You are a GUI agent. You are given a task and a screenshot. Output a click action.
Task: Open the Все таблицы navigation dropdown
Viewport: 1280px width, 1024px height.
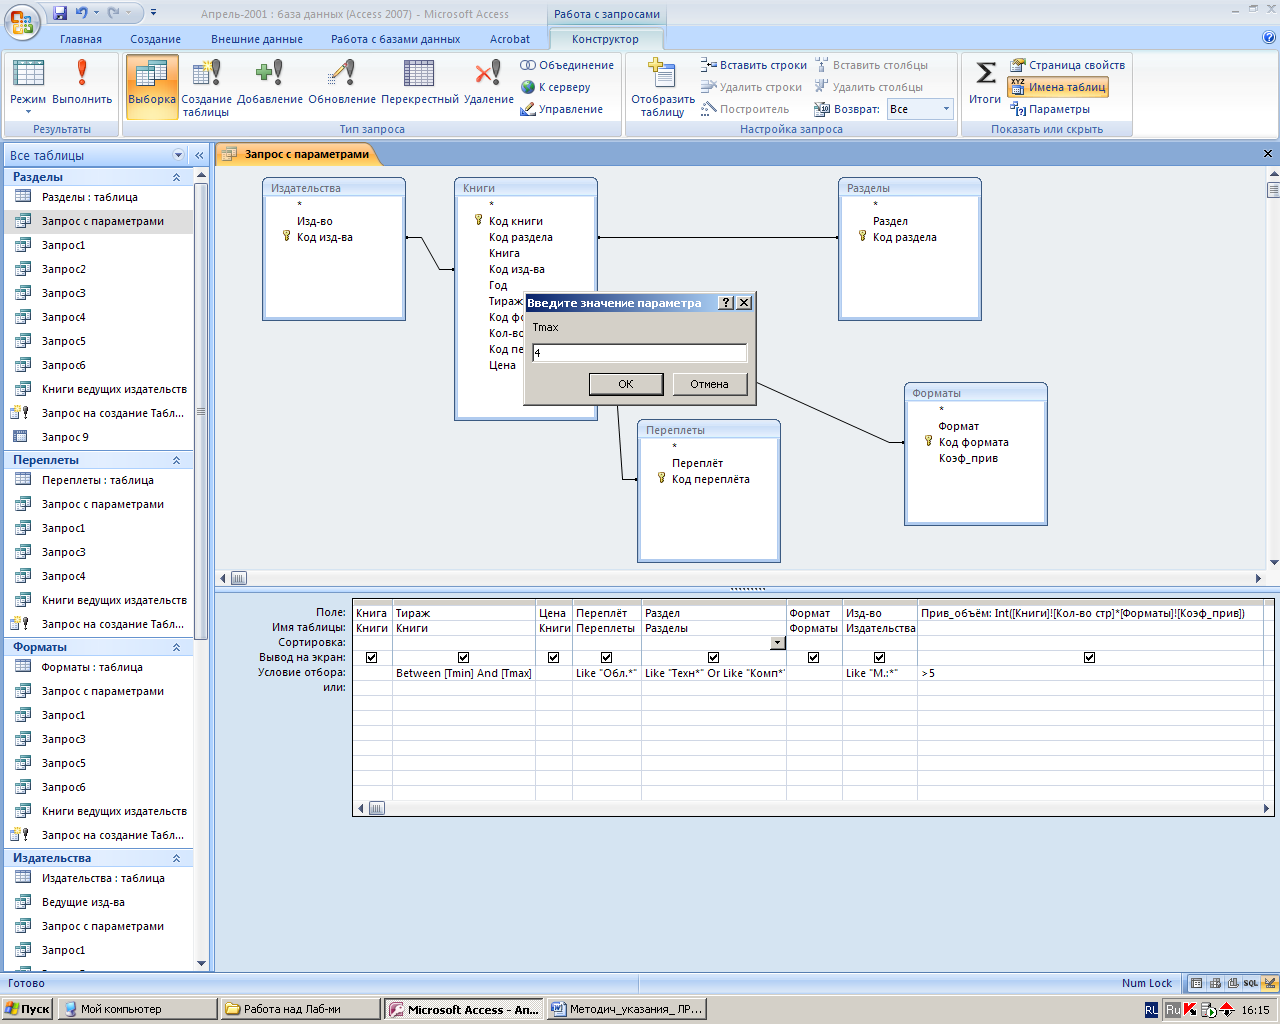[x=179, y=155]
